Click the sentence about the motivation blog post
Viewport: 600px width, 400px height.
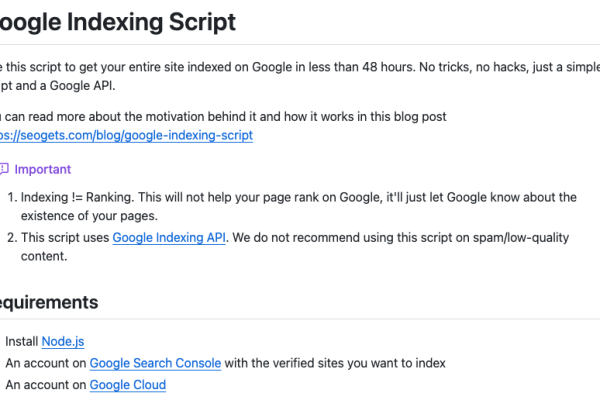click(x=223, y=117)
